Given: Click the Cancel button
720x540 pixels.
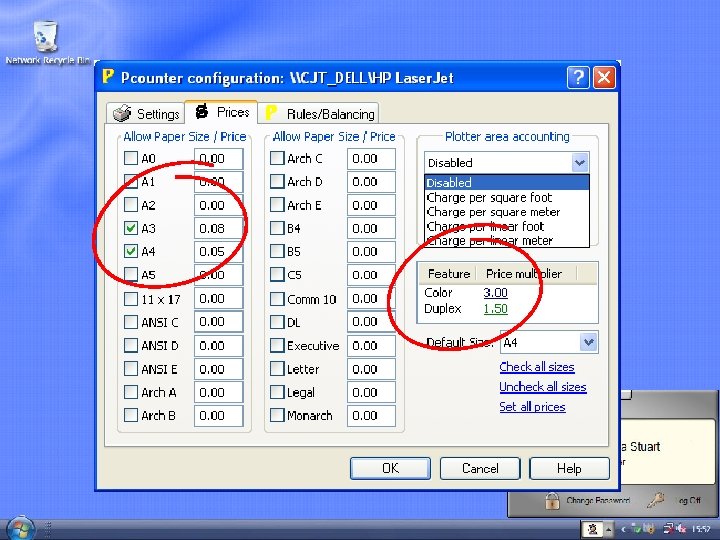Looking at the screenshot, I should tap(480, 468).
